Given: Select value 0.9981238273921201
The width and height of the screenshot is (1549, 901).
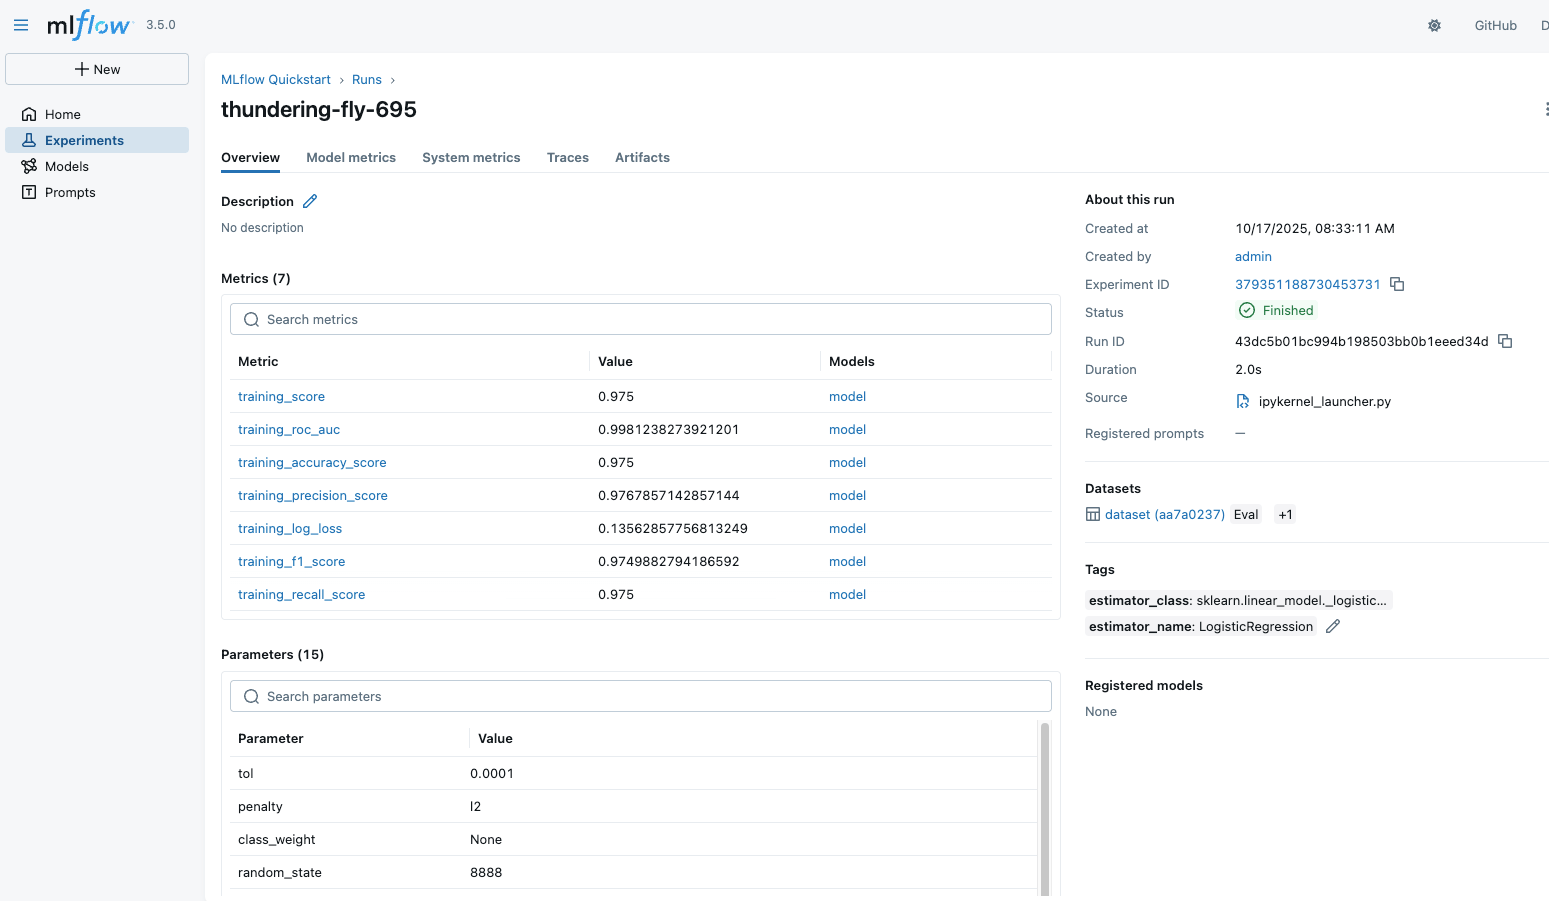Looking at the screenshot, I should point(668,429).
